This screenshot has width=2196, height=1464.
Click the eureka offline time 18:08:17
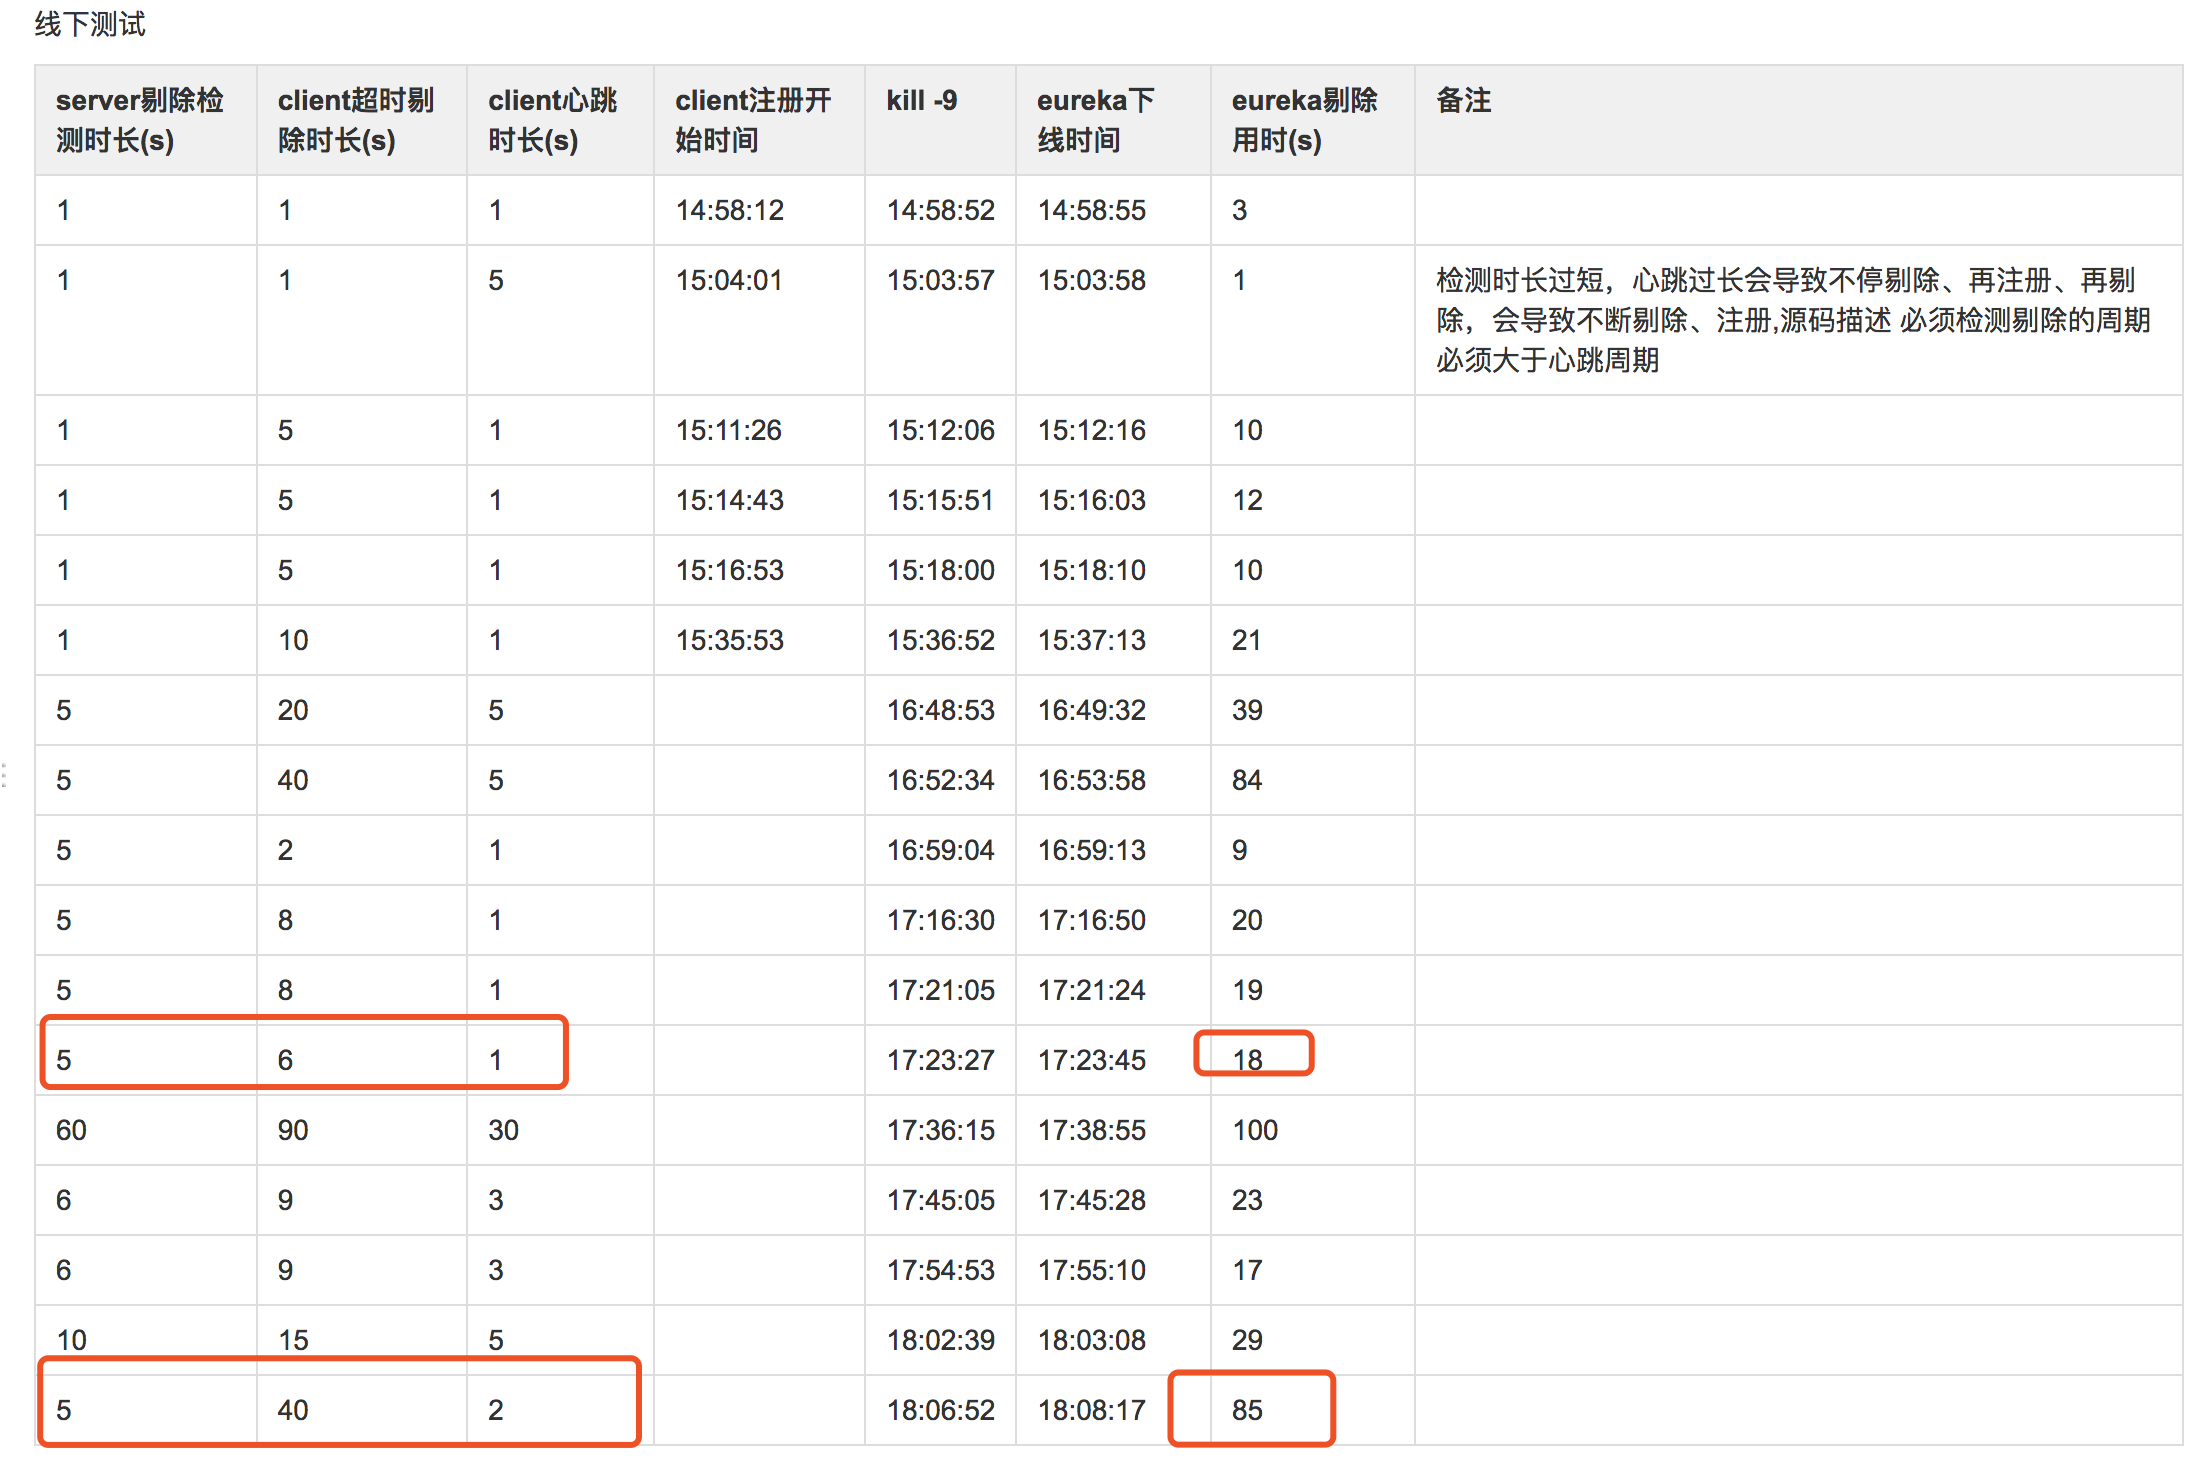(x=1091, y=1409)
